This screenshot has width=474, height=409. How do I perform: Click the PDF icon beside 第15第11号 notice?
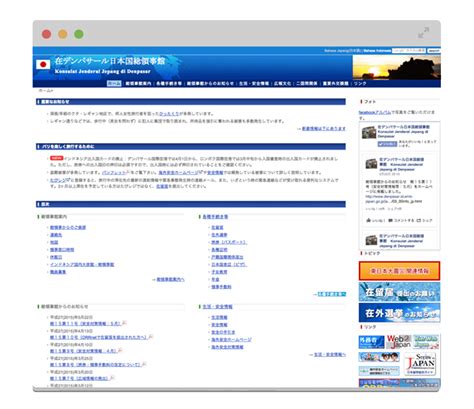click(124, 323)
